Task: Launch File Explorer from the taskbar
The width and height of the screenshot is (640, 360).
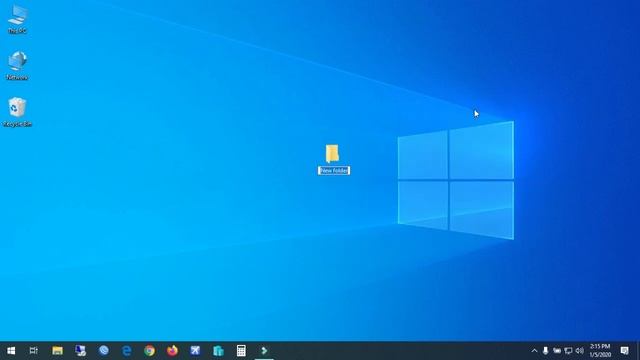Action: tap(57, 351)
